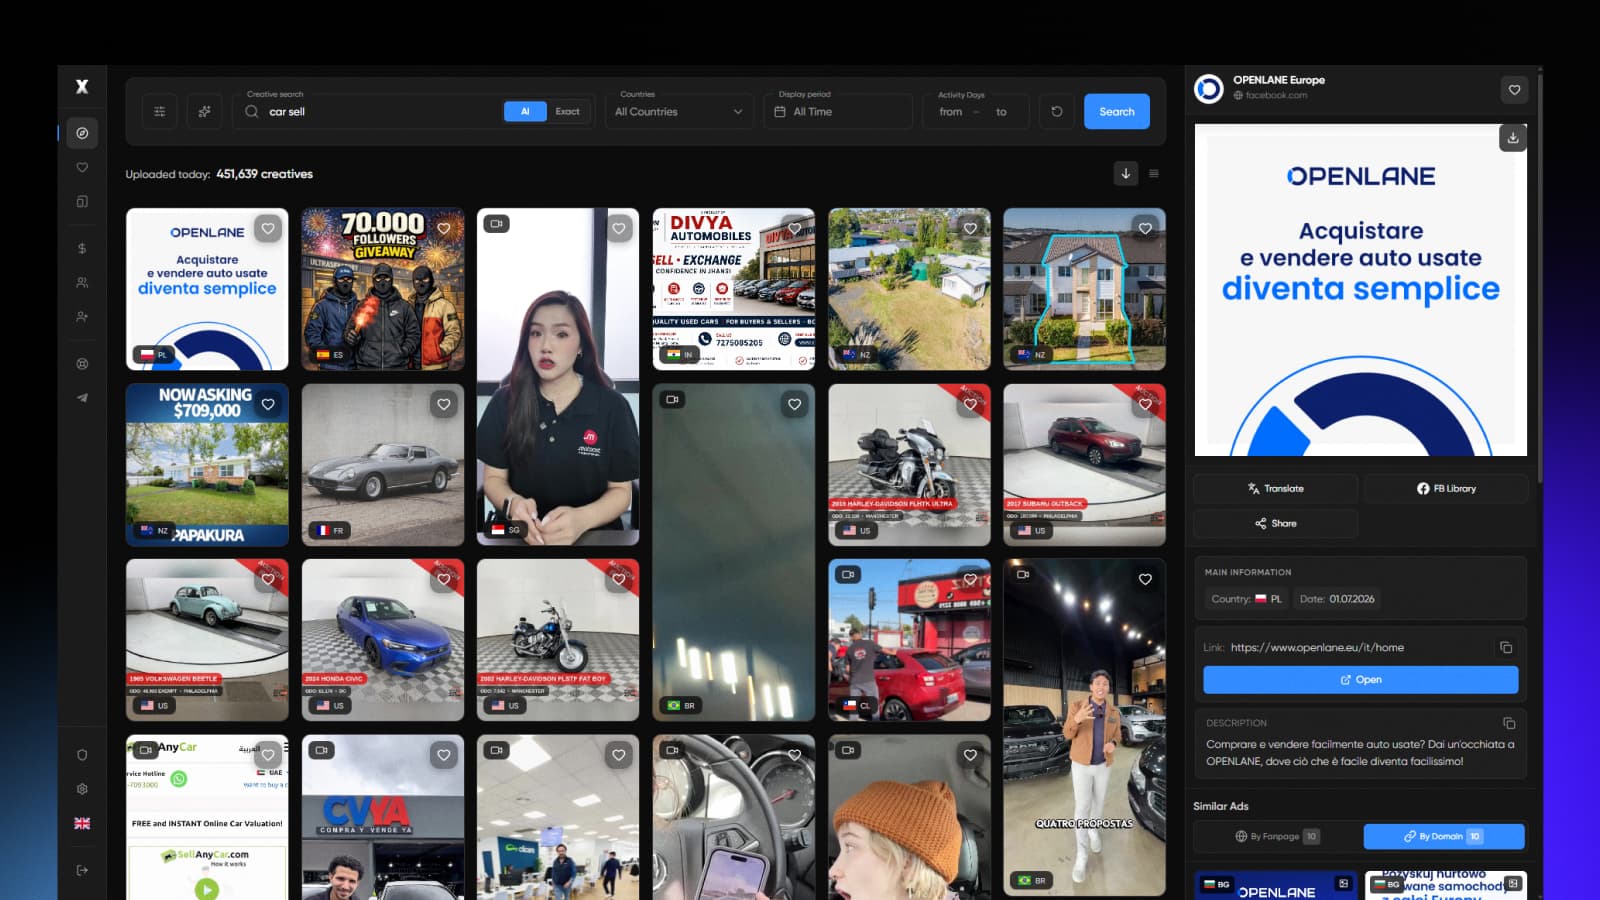Switch language via UK flag icon
1600x900 pixels.
82,823
